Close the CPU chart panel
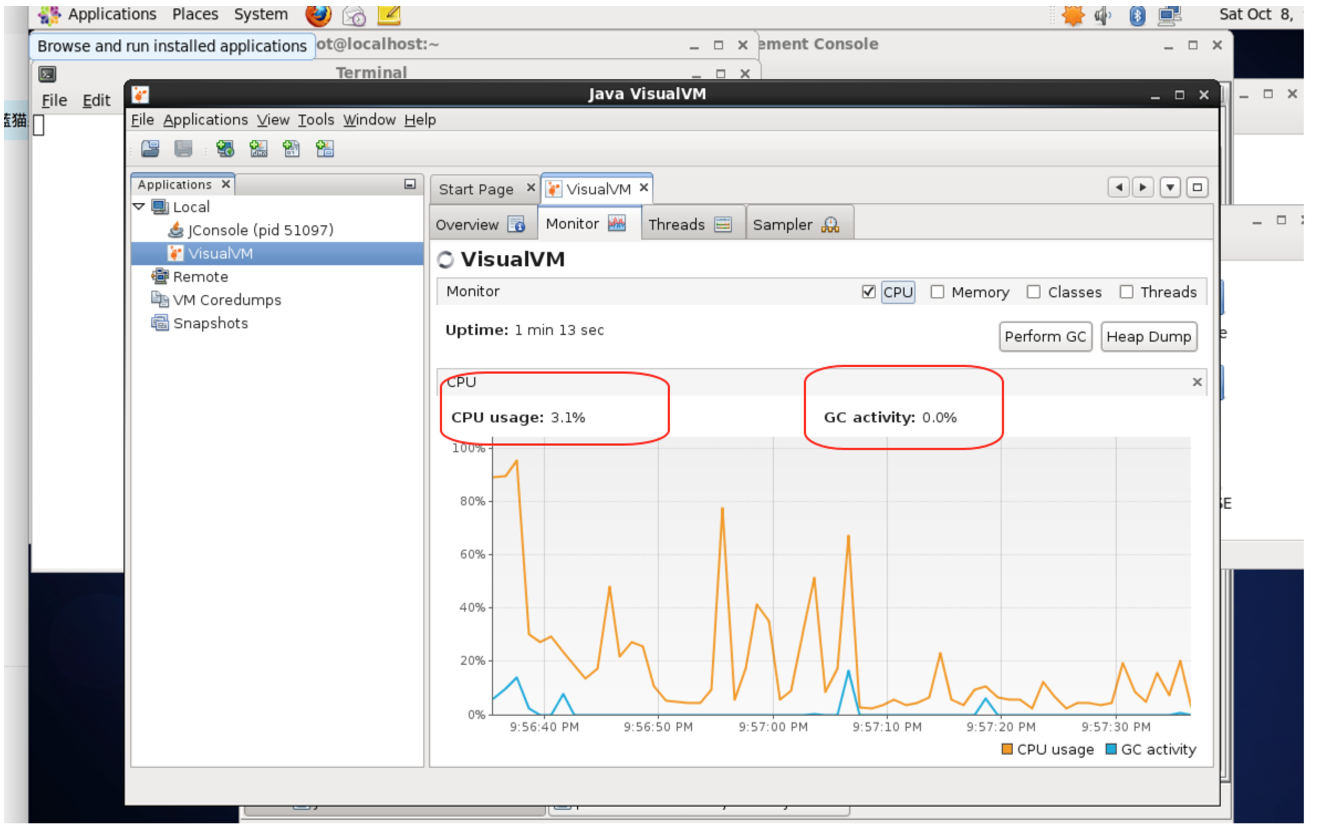Viewport: 1320px width, 834px height. [1197, 382]
